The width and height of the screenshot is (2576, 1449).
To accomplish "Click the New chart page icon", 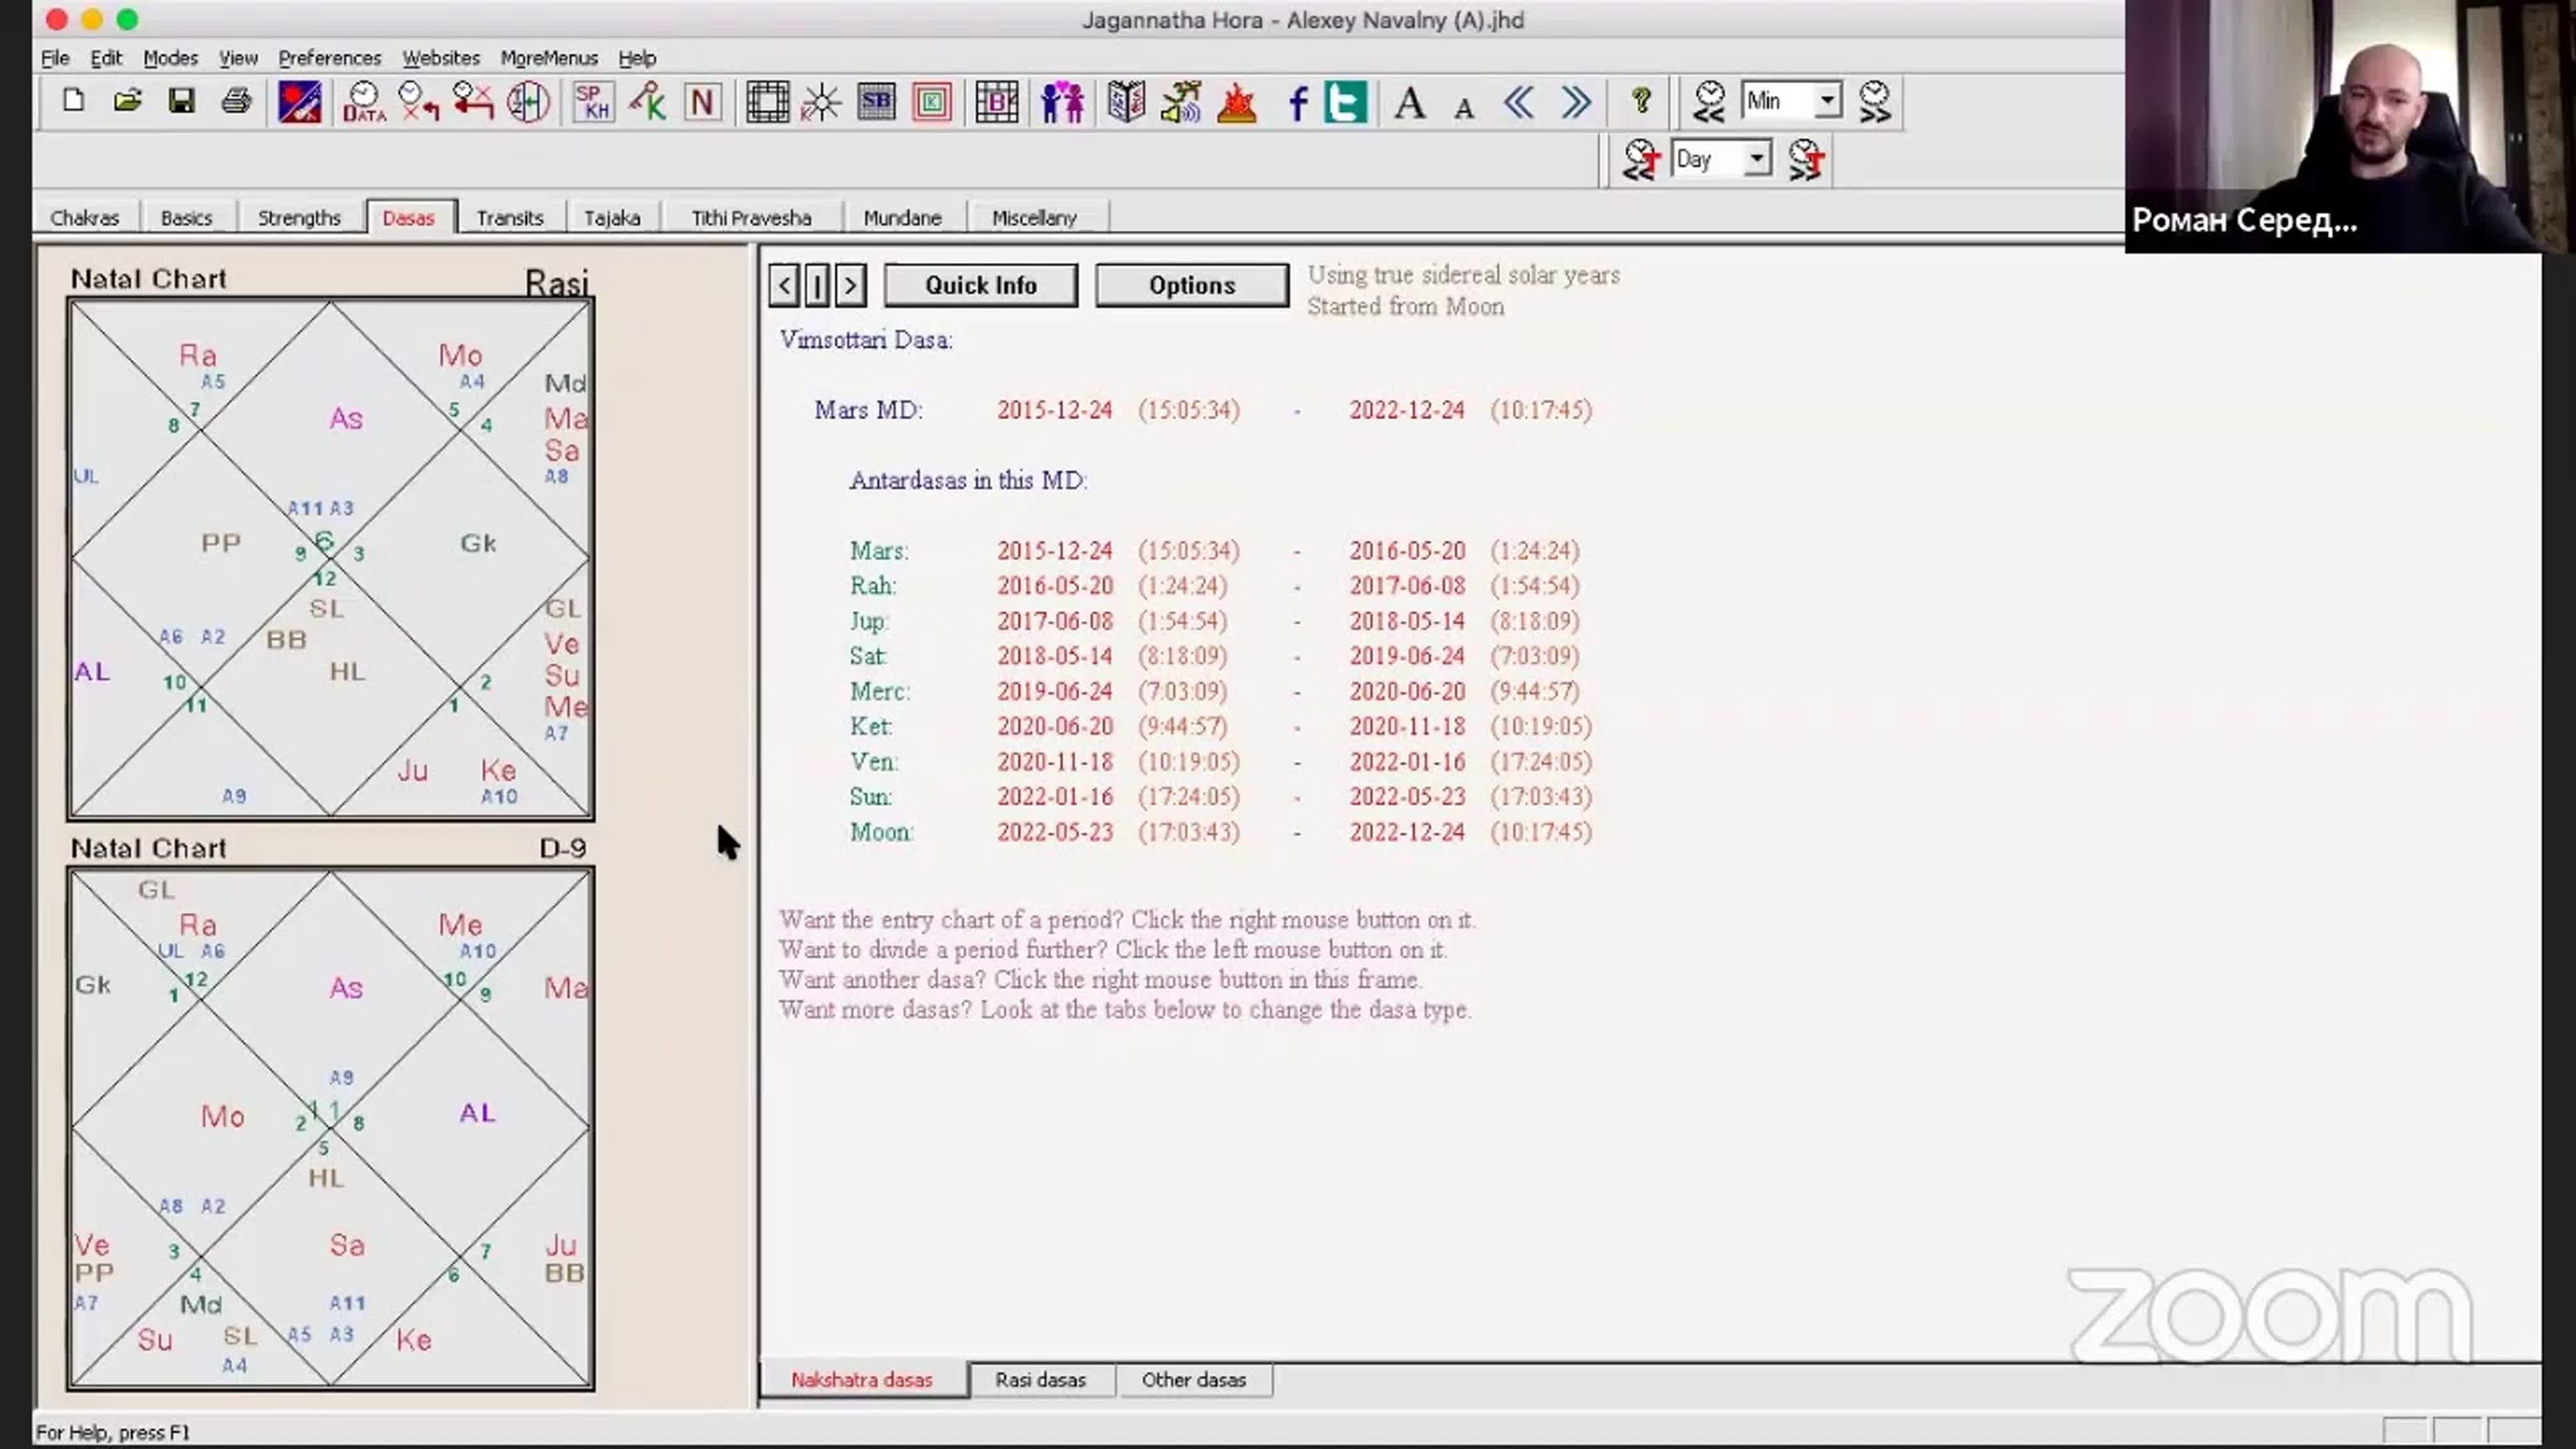I will pyautogui.click(x=73, y=101).
